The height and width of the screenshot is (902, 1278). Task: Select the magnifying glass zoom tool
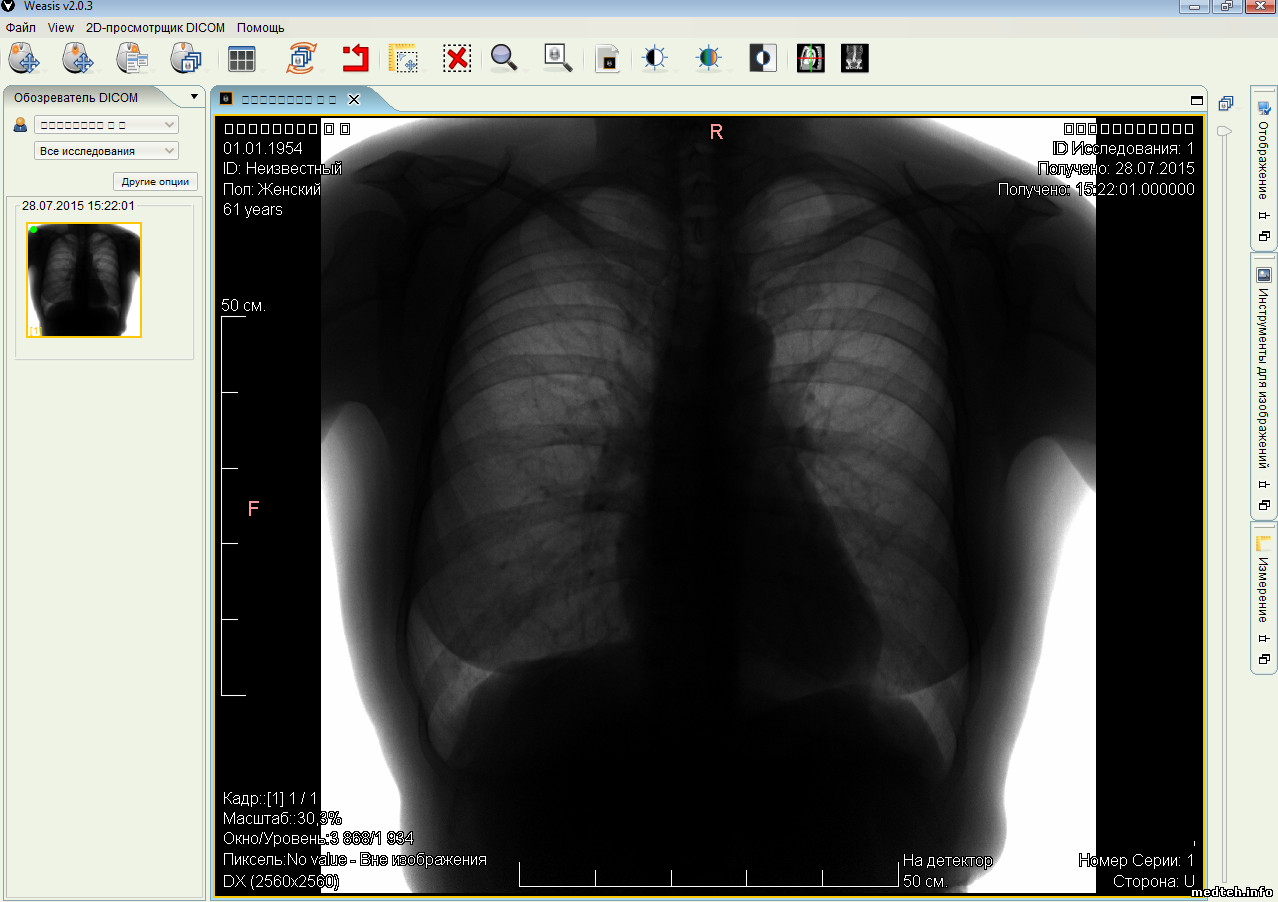tap(504, 59)
